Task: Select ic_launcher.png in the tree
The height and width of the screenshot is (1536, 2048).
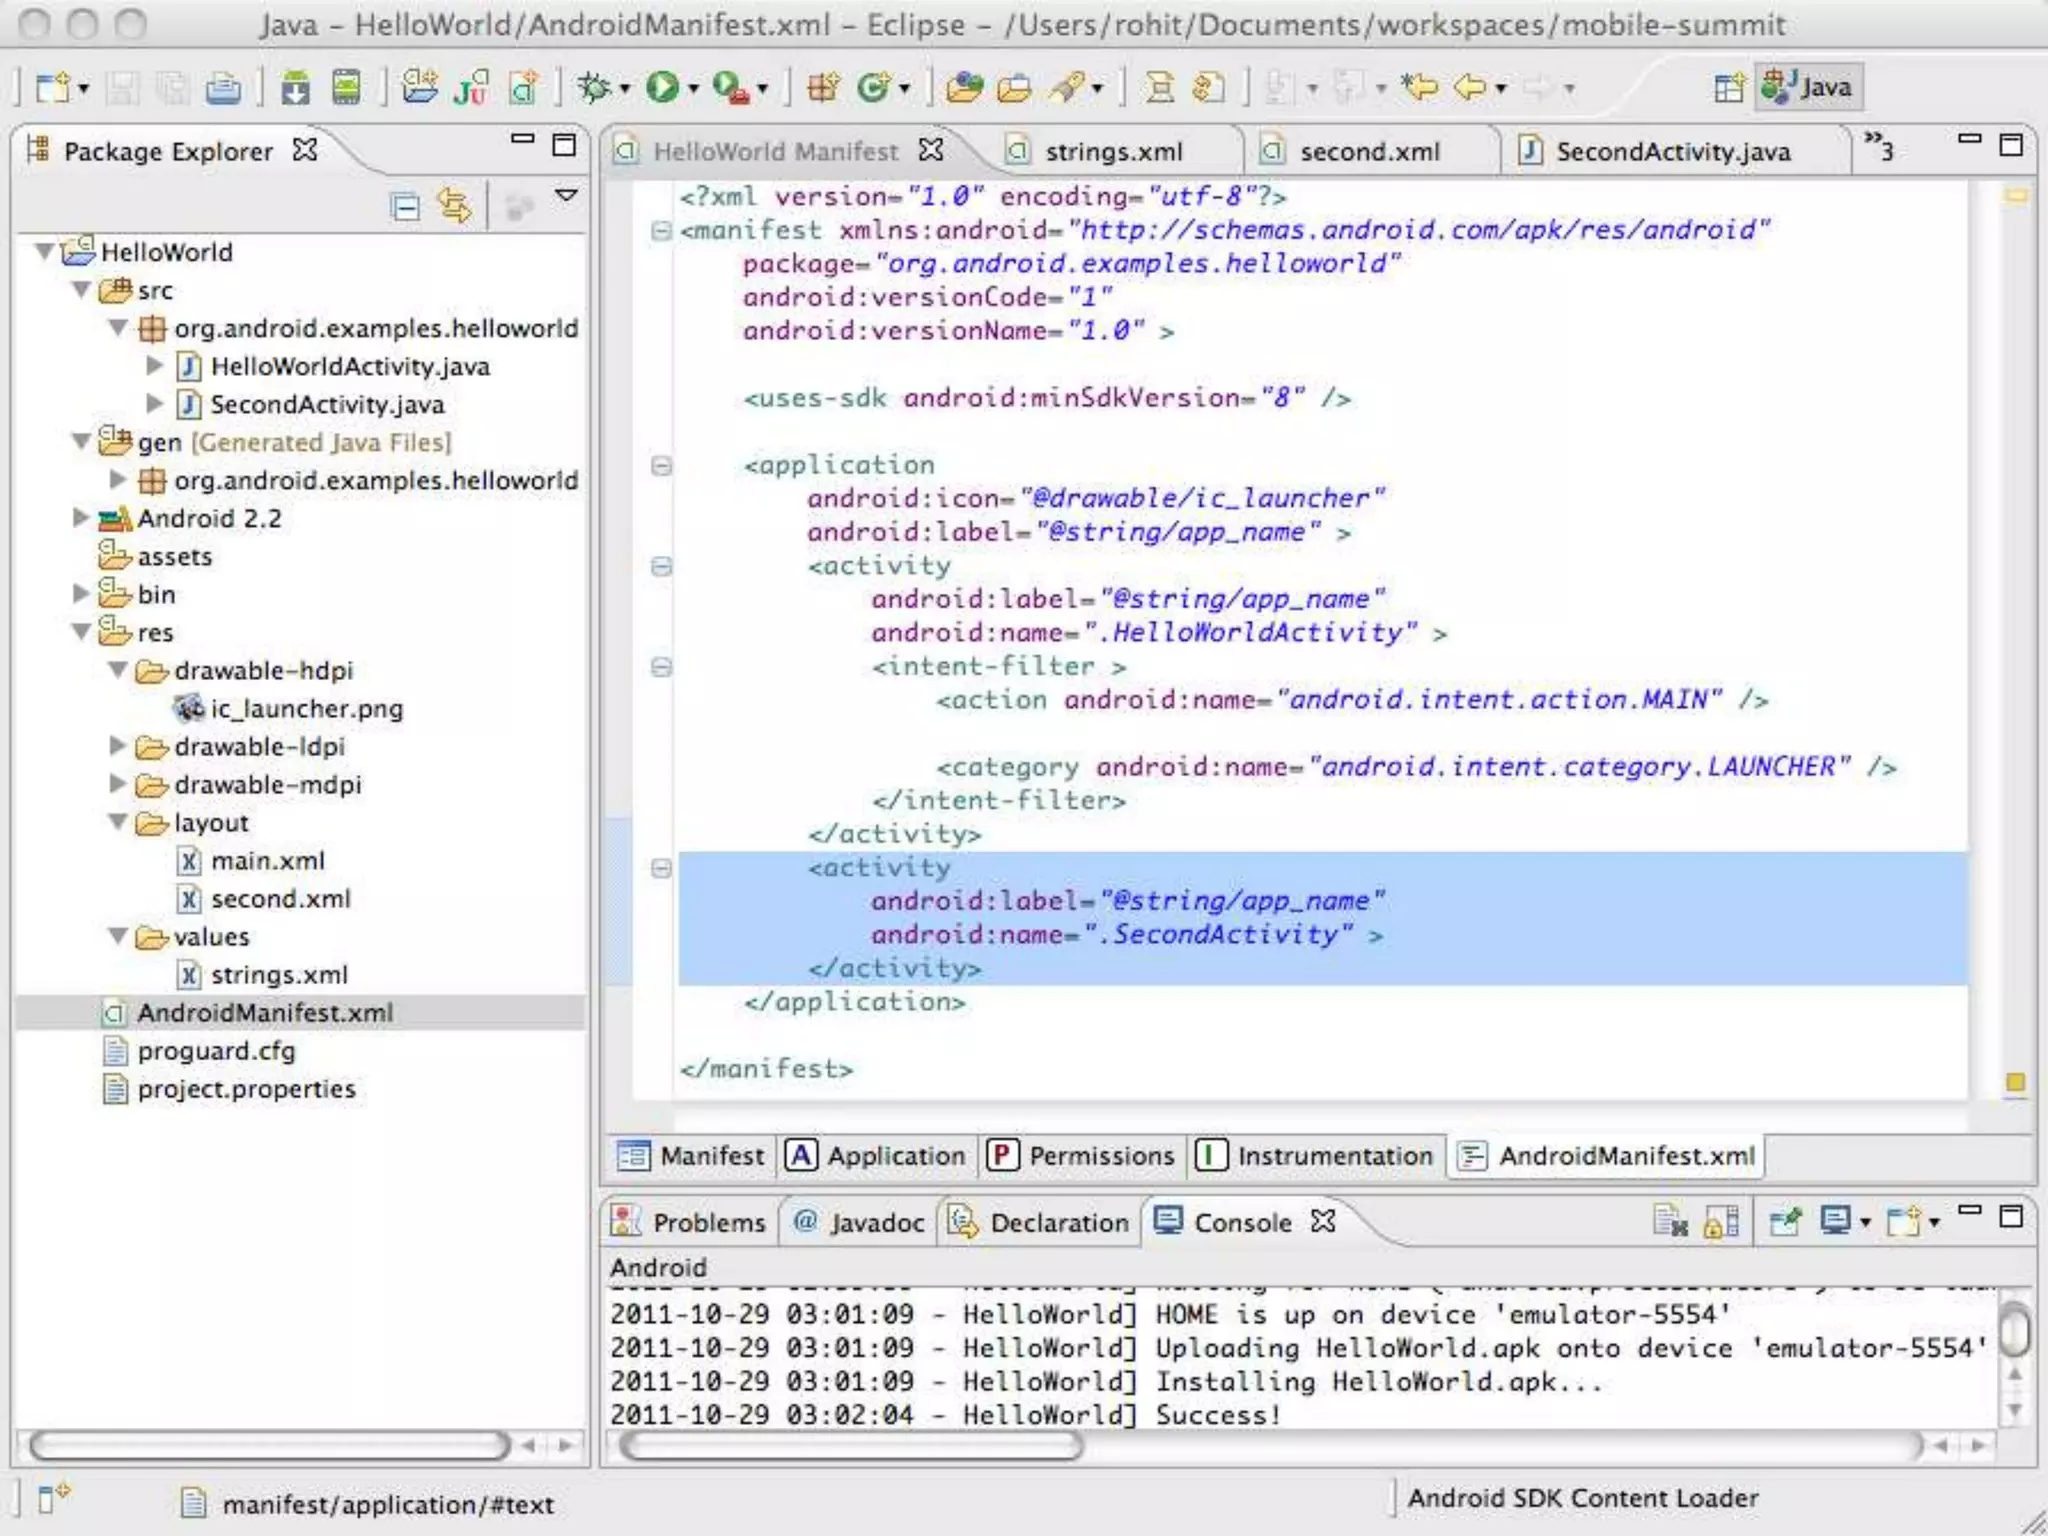Action: [x=307, y=708]
